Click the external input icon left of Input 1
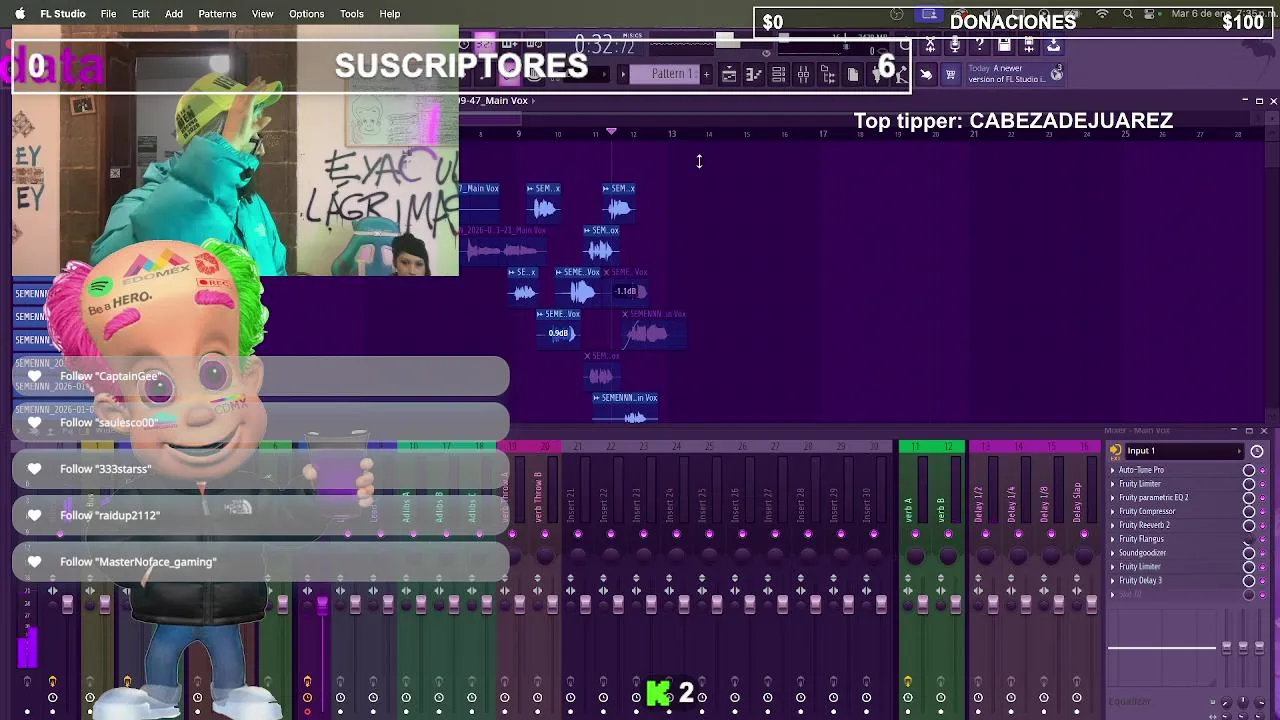1280x720 pixels. point(1115,451)
